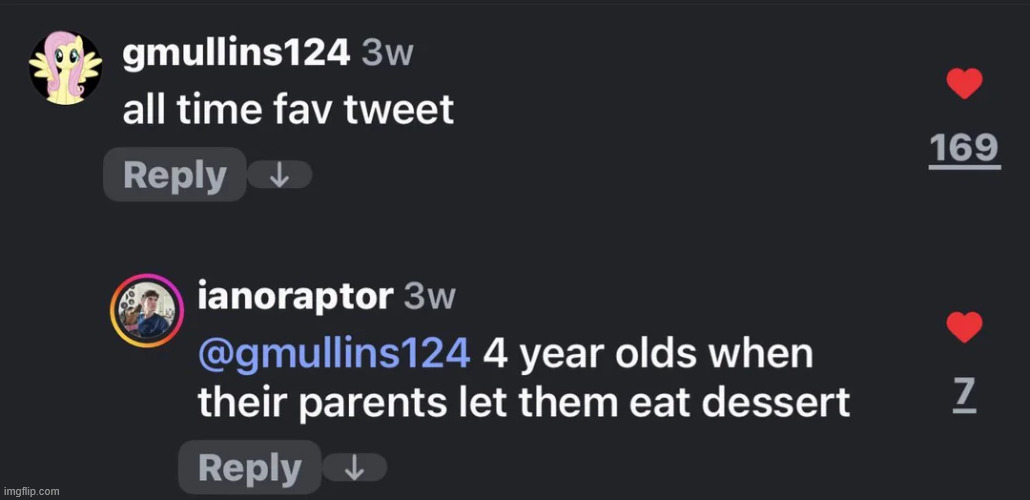Expand replies with arrow under gmullins124's comment
This screenshot has height=500, width=1030.
point(279,176)
